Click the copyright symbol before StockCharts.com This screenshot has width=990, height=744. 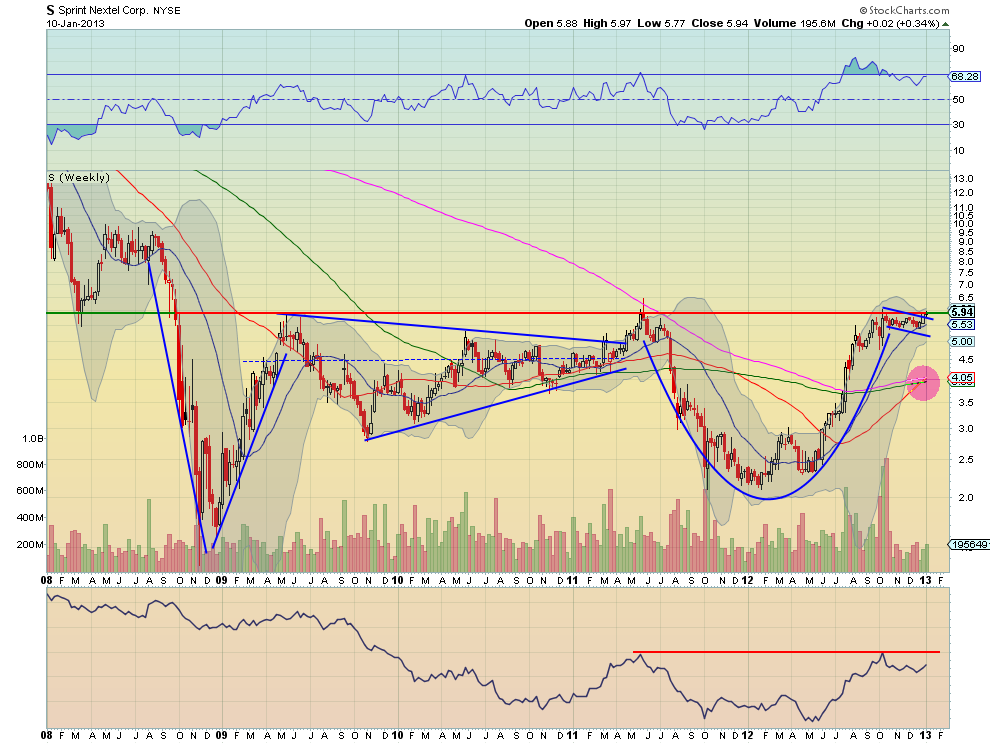[x=863, y=11]
